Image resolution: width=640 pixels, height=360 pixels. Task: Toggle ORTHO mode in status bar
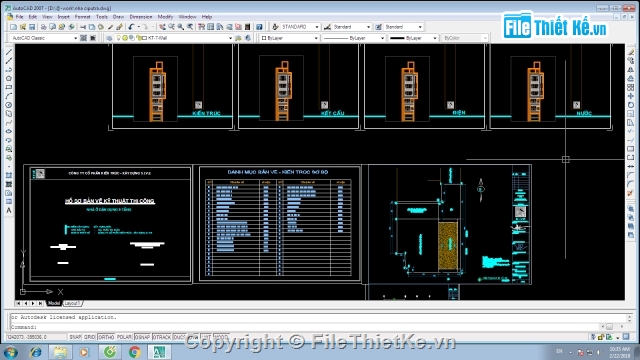pyautogui.click(x=106, y=337)
